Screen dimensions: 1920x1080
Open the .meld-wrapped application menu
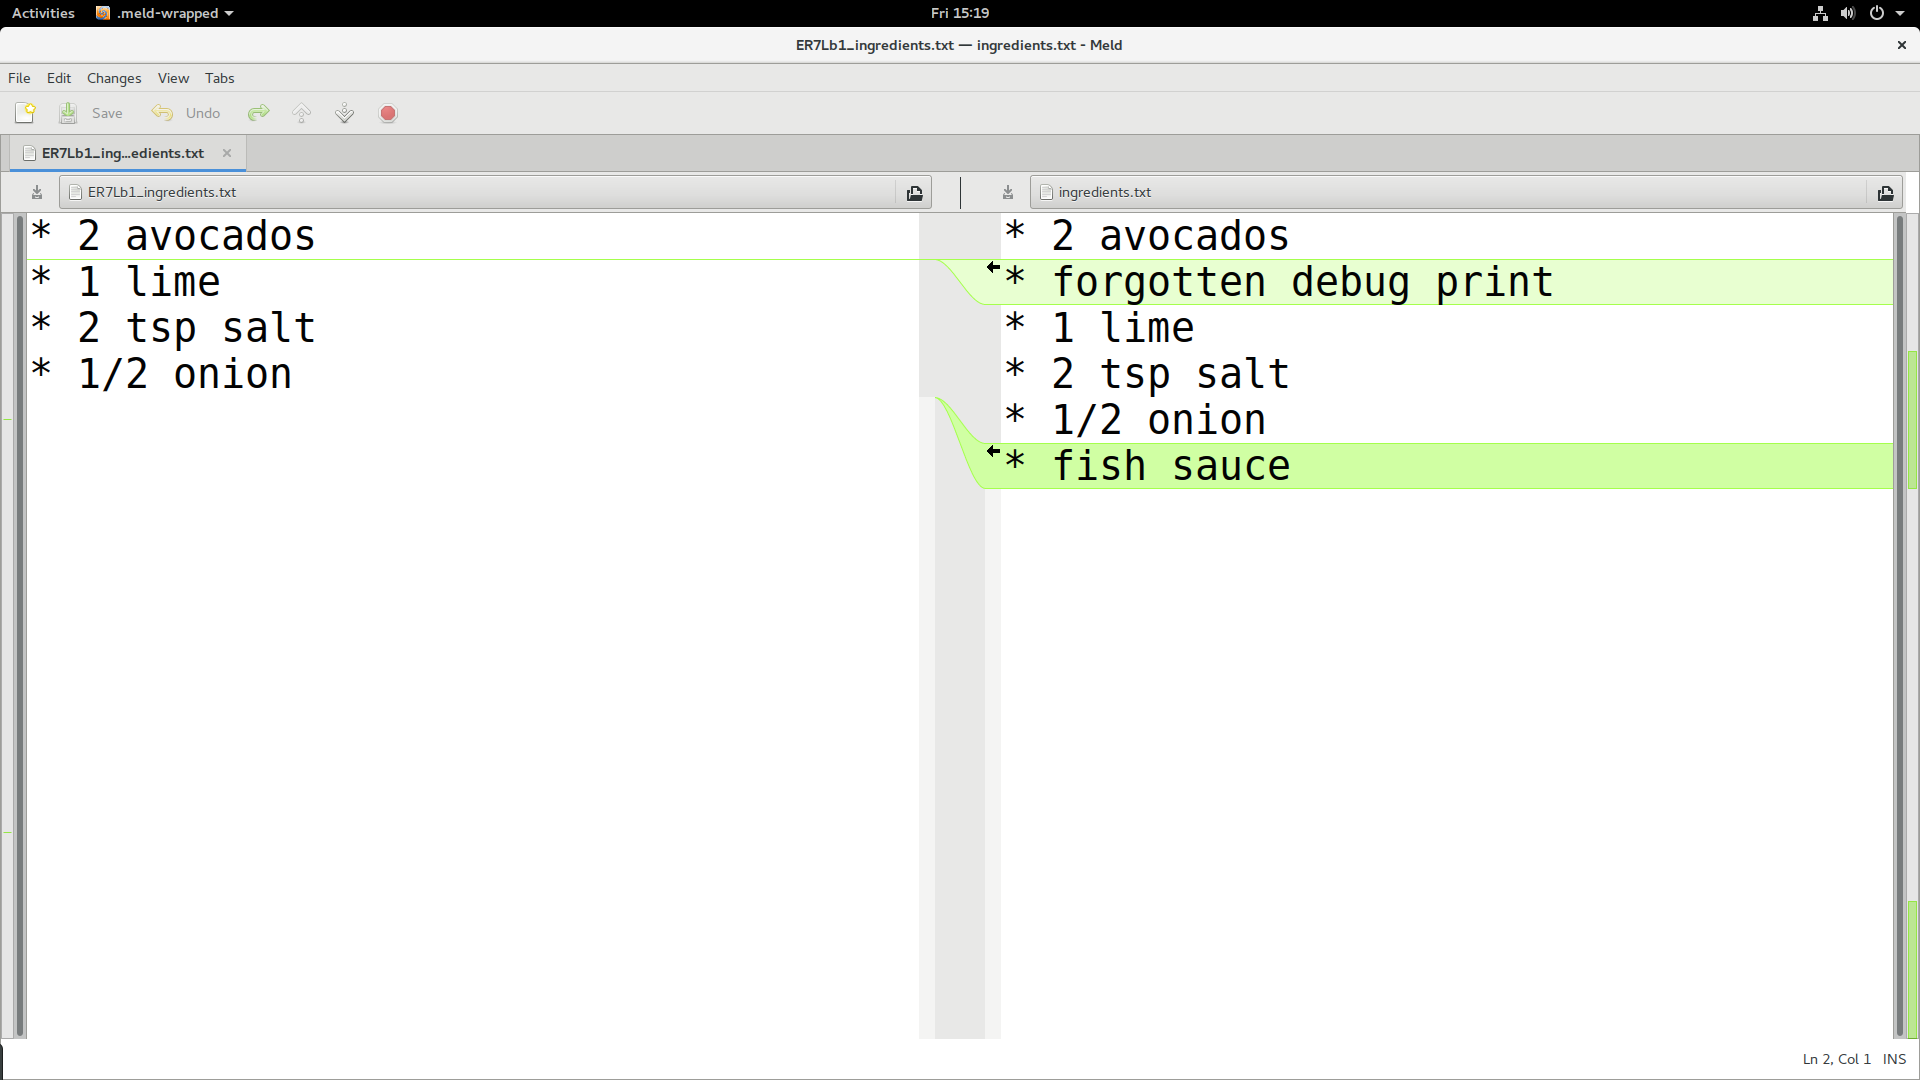pyautogui.click(x=163, y=13)
